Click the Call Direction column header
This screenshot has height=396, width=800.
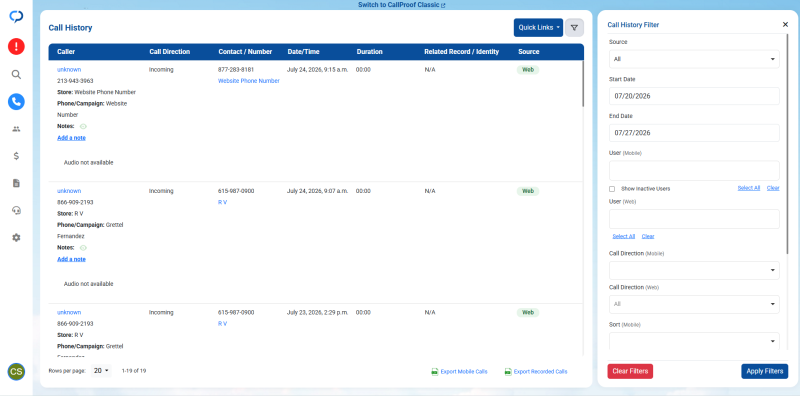169,52
